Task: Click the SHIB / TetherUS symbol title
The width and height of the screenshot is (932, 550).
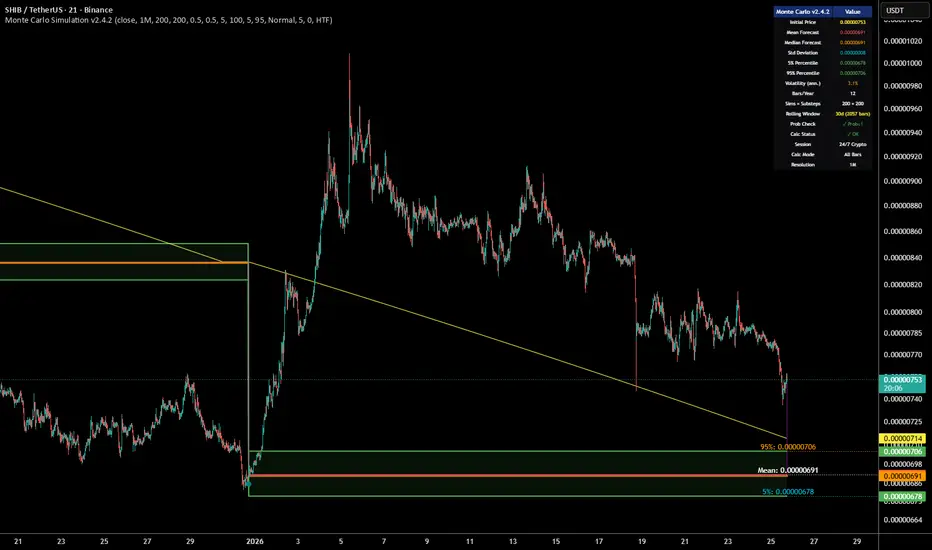Action: 59,10
